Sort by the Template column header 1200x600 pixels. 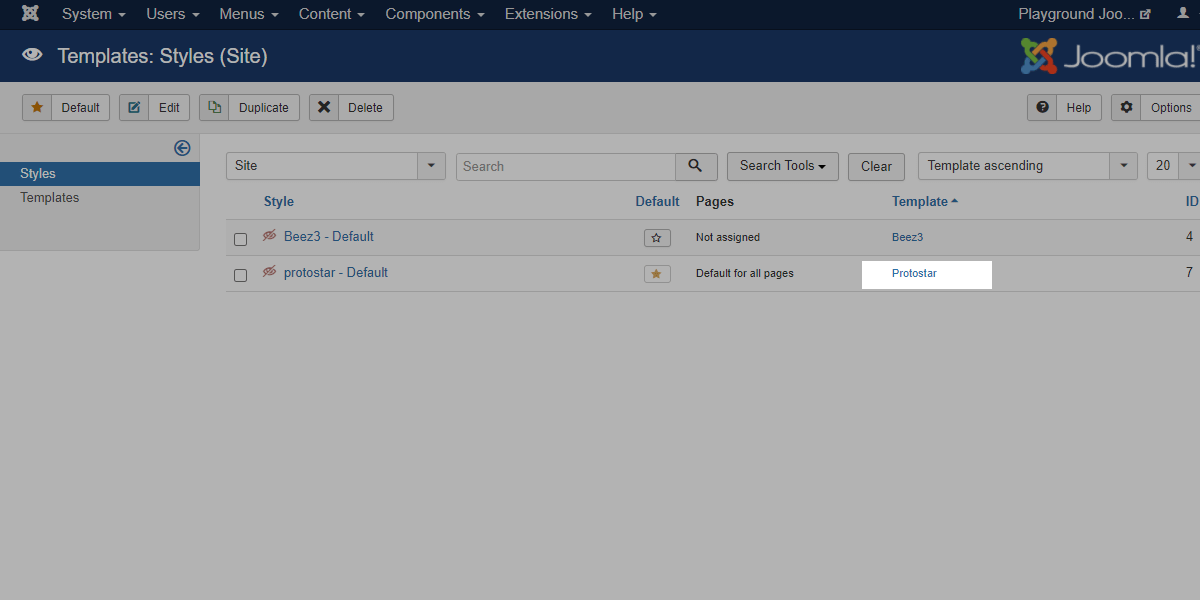925,201
